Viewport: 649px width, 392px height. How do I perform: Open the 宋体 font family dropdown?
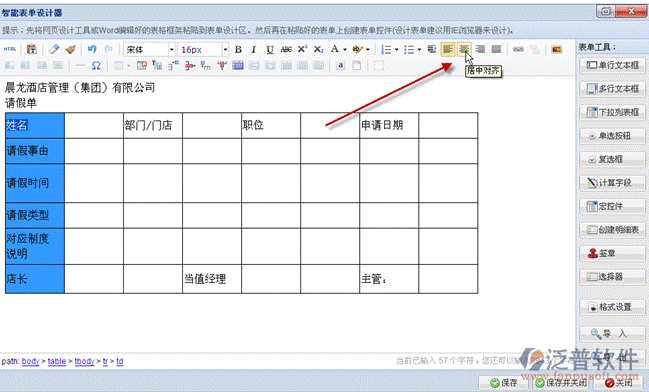(149, 49)
